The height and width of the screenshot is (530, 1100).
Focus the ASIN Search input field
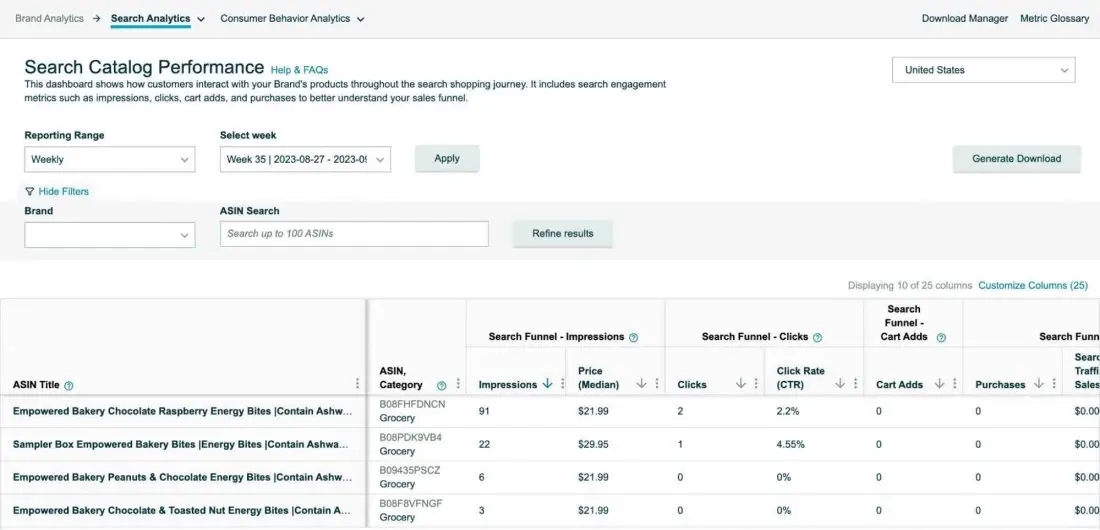click(x=354, y=234)
